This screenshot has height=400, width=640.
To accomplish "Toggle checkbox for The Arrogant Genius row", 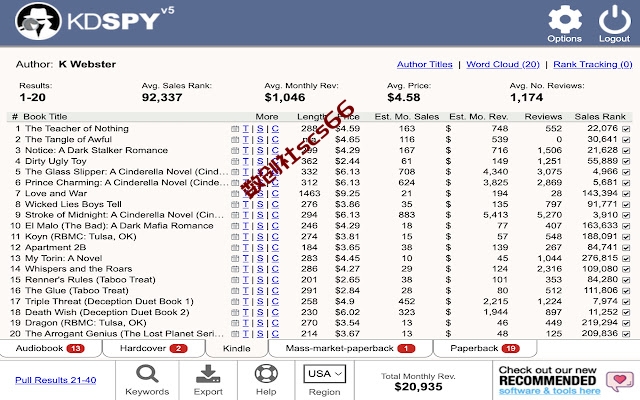I will 626,334.
